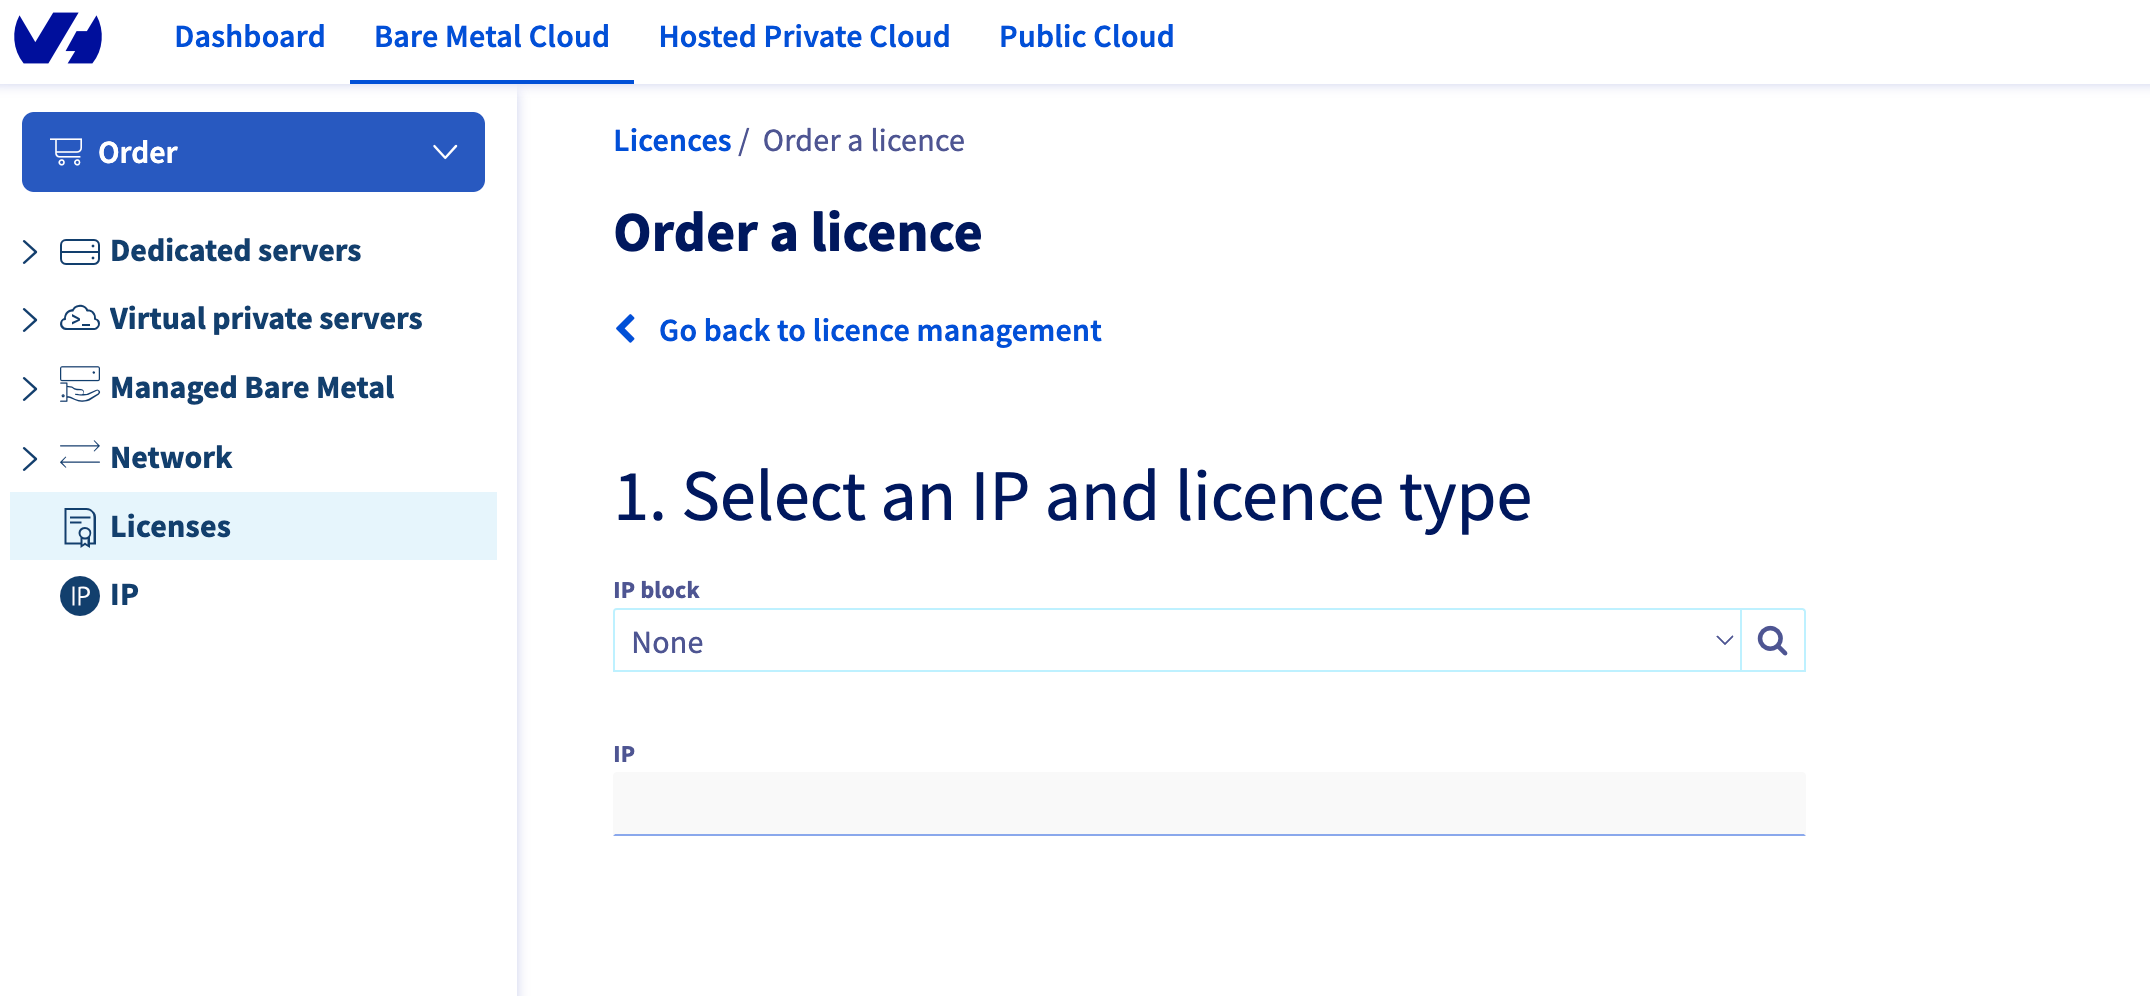The height and width of the screenshot is (996, 2150).
Task: Click the Virtual private servers cloud icon
Action: click(80, 318)
